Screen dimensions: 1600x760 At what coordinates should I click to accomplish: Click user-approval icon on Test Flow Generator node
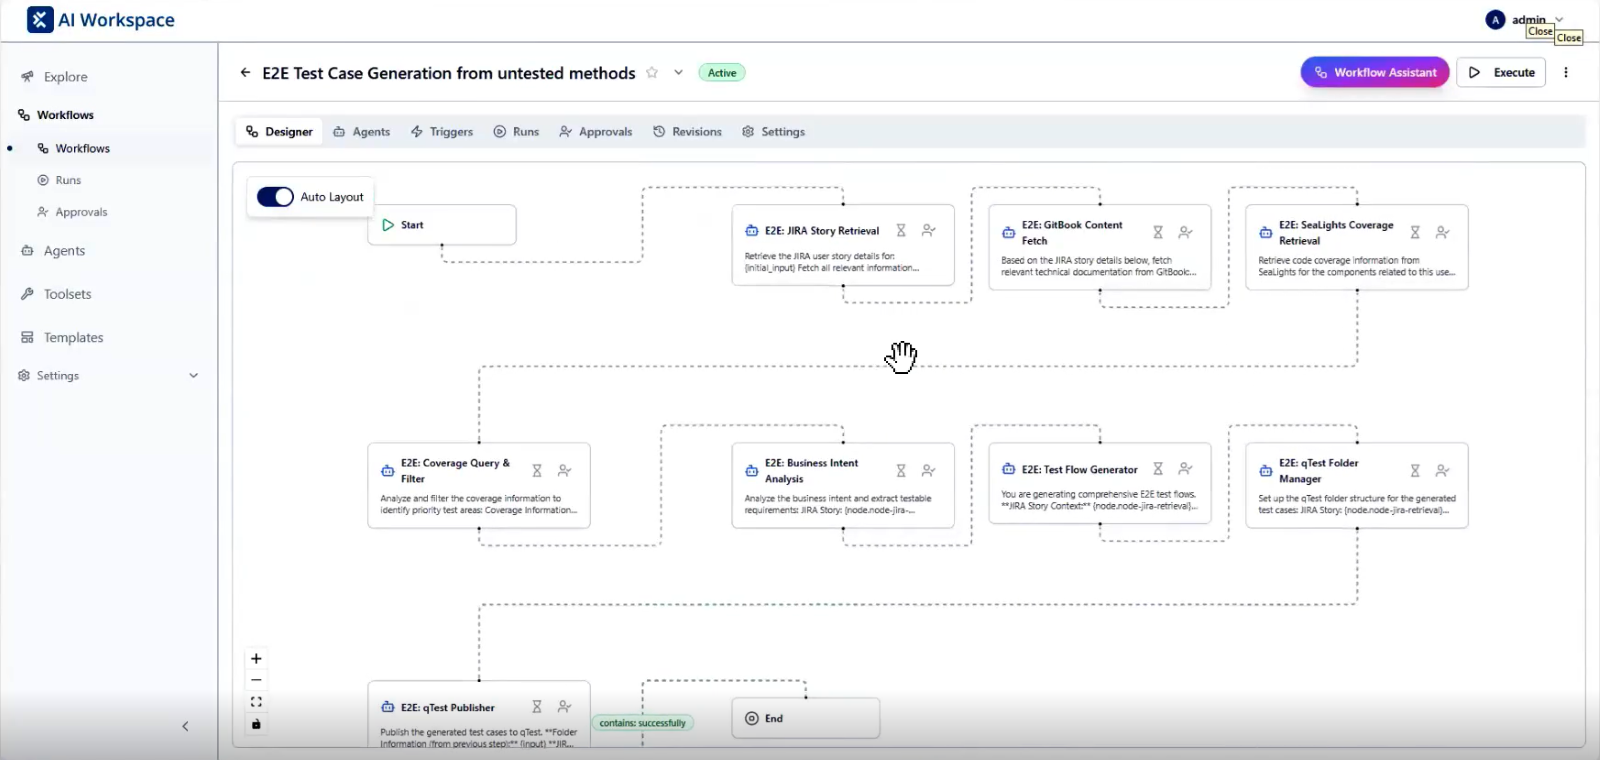click(x=1185, y=469)
